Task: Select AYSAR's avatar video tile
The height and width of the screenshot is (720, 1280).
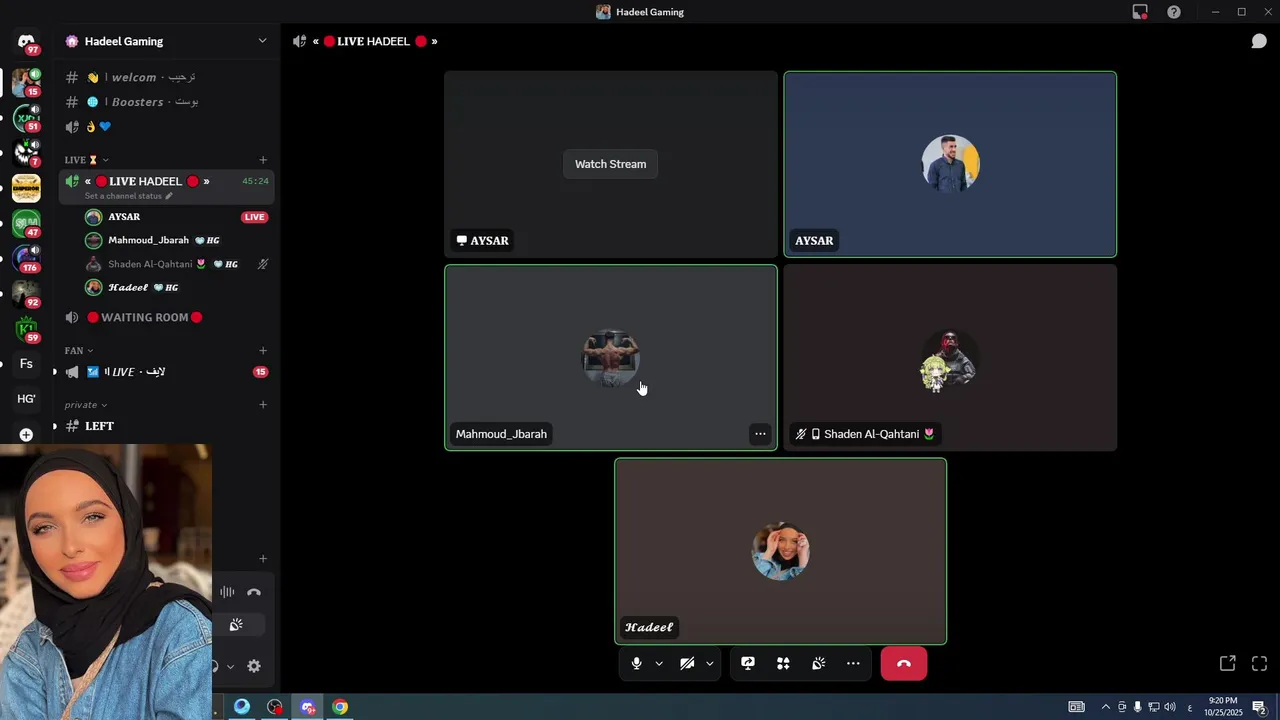Action: (x=950, y=164)
